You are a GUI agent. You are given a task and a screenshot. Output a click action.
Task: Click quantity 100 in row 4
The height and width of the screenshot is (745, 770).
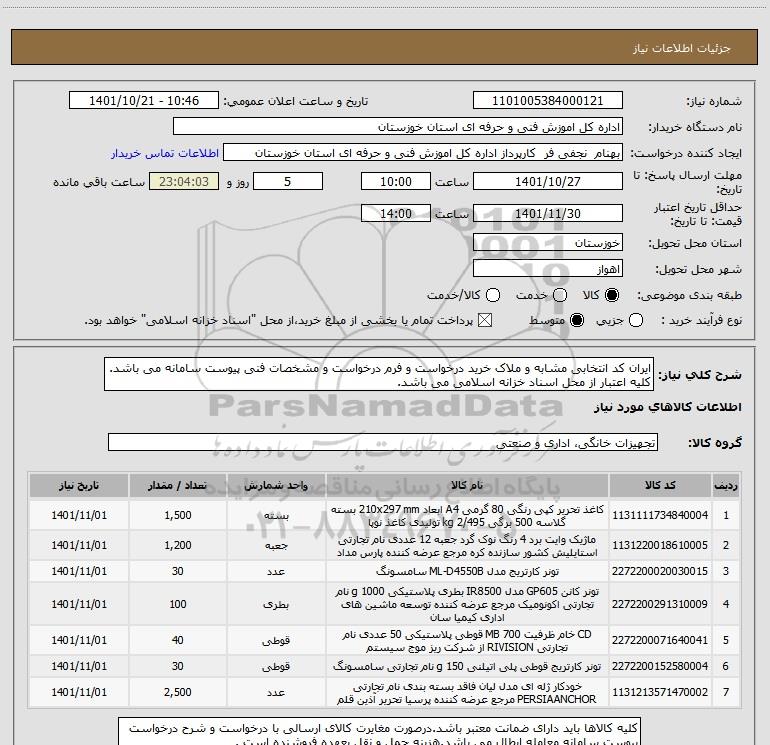(x=178, y=604)
